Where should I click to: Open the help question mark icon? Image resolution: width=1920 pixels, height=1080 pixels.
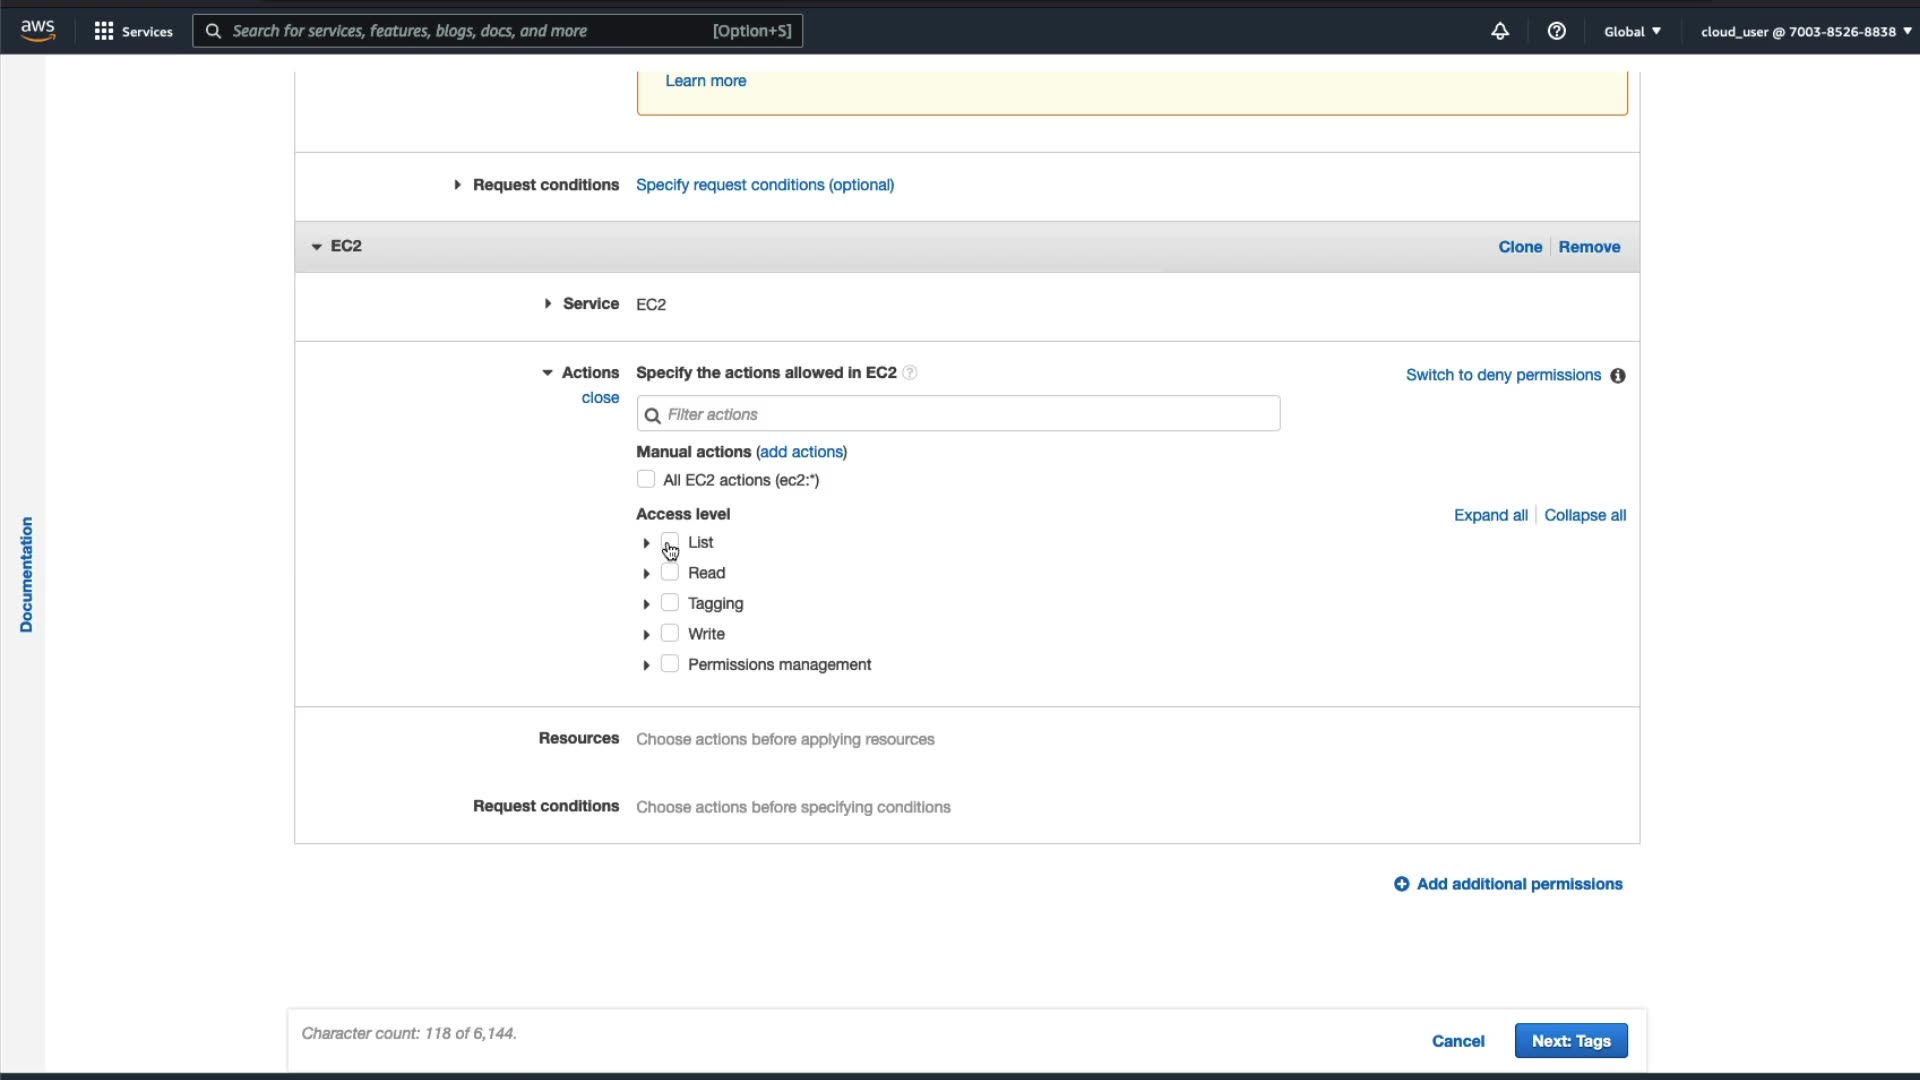coord(1556,31)
